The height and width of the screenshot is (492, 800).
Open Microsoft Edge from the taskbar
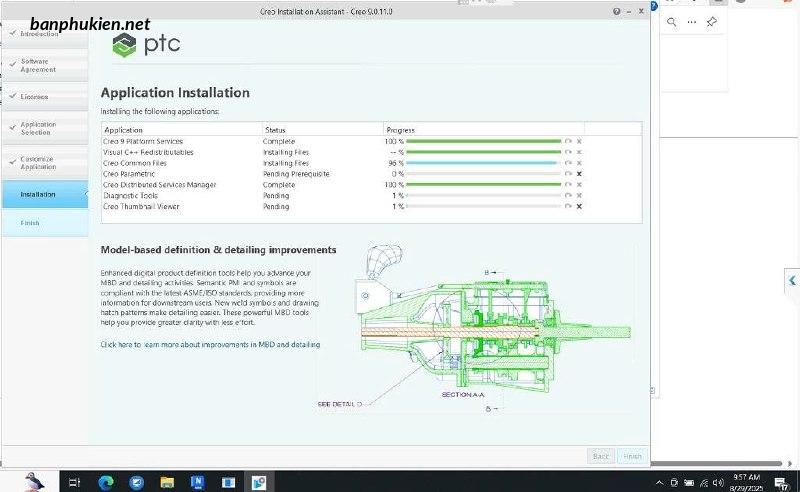[x=106, y=482]
